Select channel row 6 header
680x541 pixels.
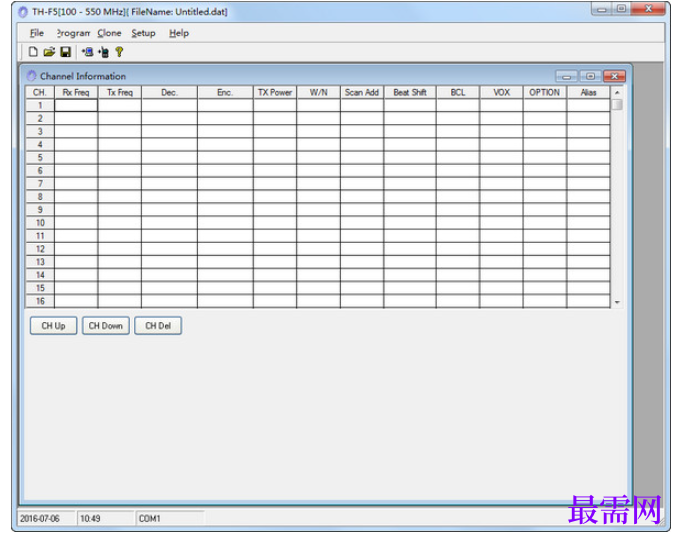click(40, 170)
